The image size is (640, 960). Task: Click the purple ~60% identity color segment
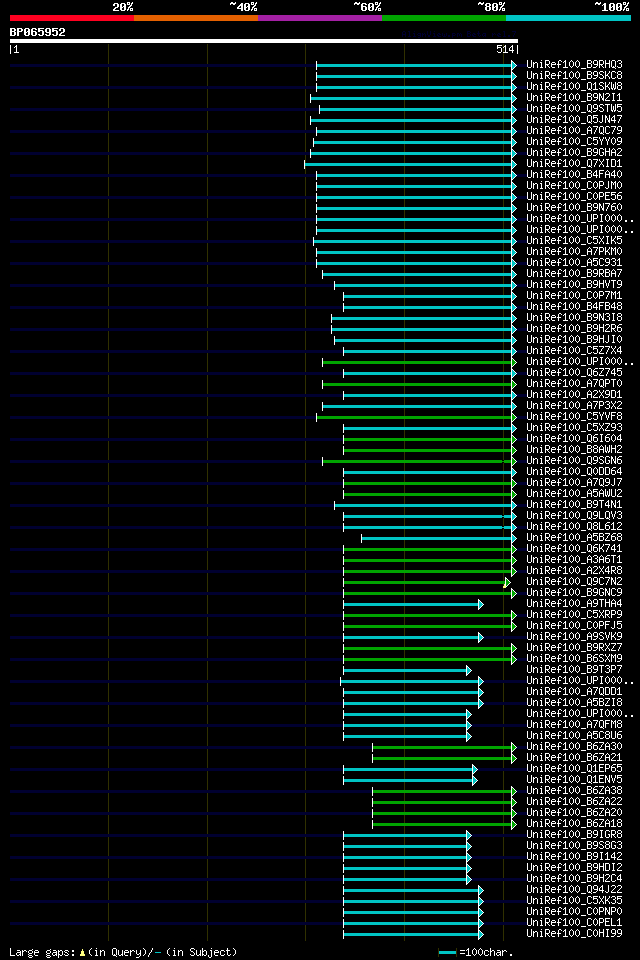(320, 18)
